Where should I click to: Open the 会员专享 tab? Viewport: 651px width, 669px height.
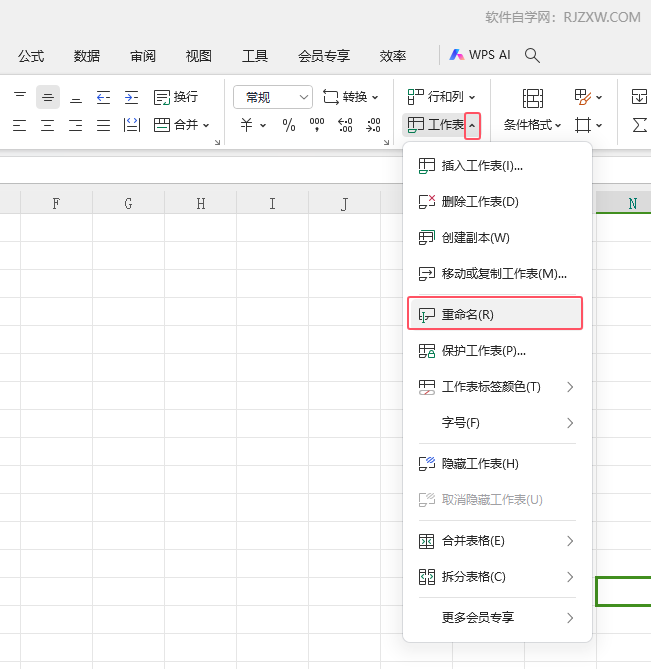coord(324,56)
